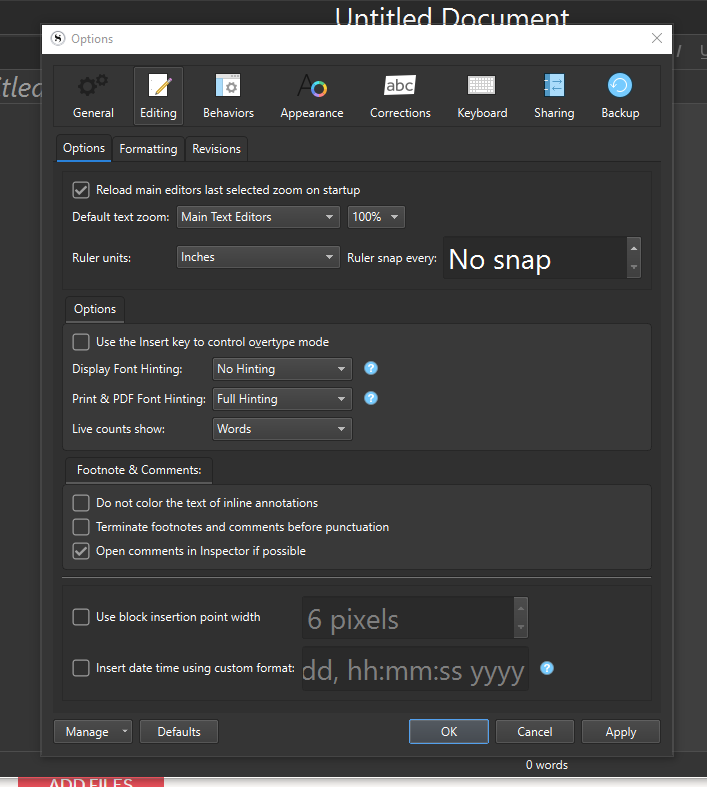Decrease the Ruler snap value
The image size is (707, 787).
point(634,267)
